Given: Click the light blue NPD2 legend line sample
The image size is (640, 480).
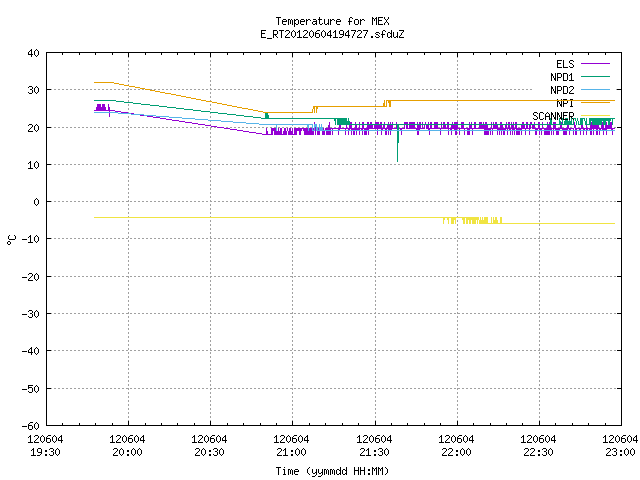Looking at the screenshot, I should coord(595,90).
